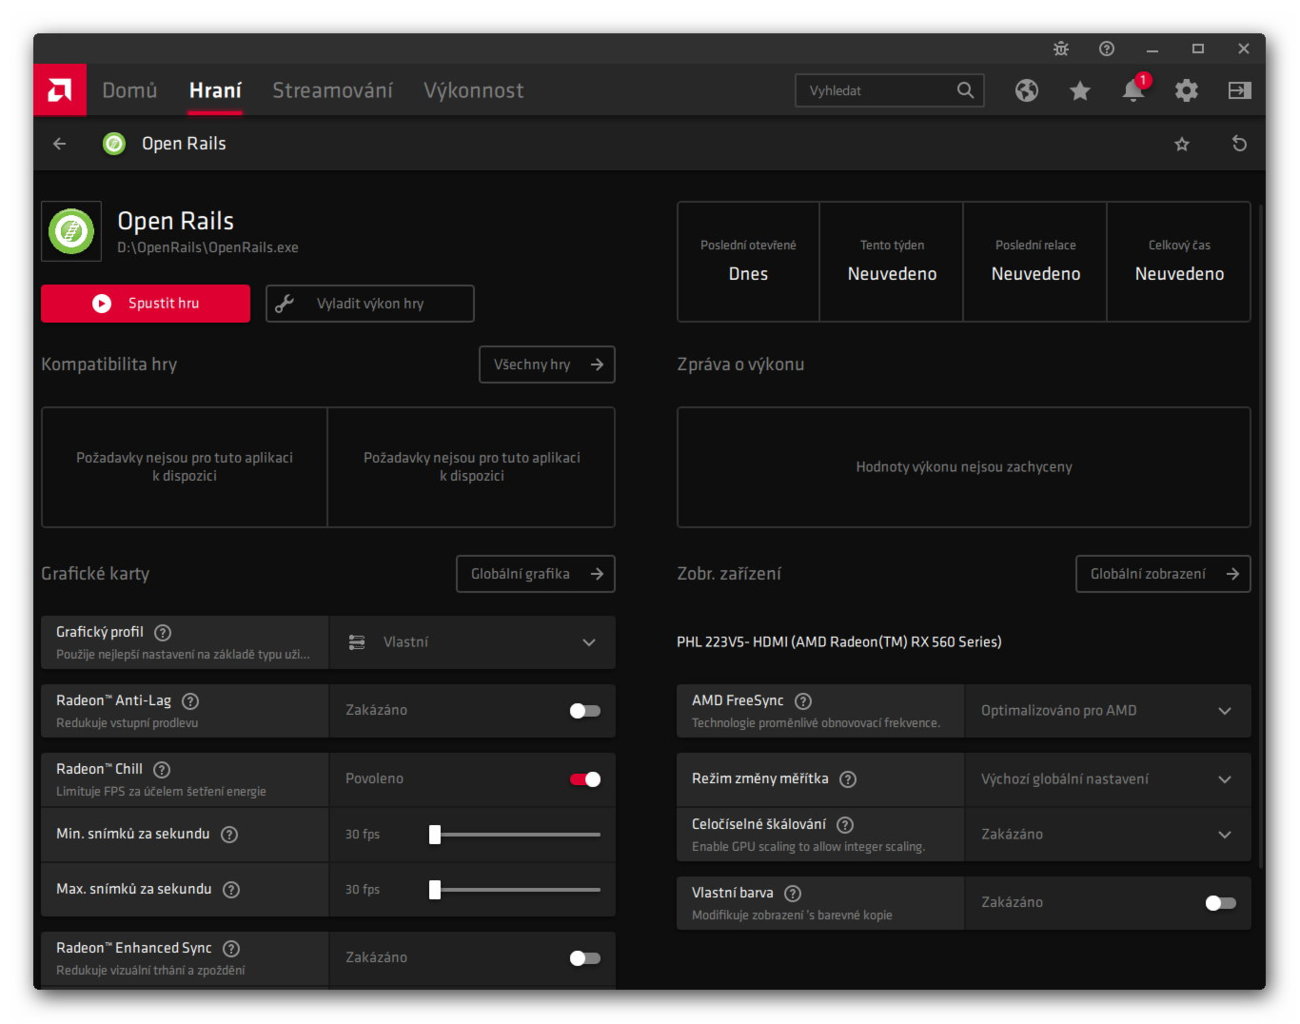The width and height of the screenshot is (1300, 1024).
Task: Click the Poslední otevřené Dnes tile
Action: point(748,262)
